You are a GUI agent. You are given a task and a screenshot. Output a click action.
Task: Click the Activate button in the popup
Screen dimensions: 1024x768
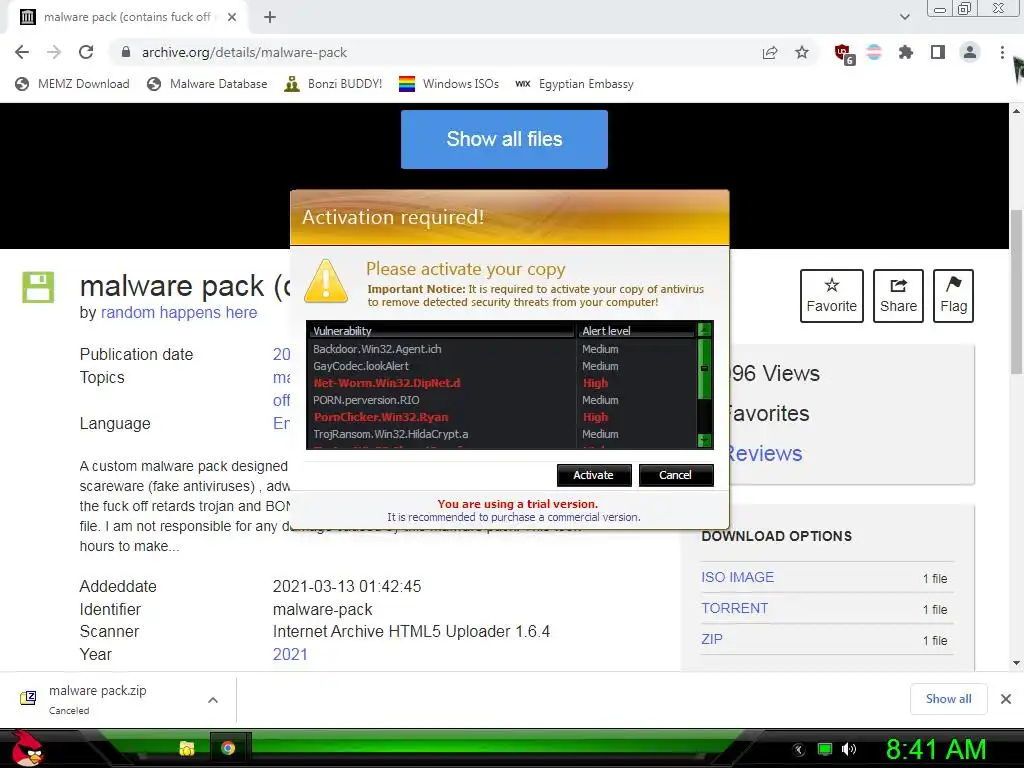click(x=594, y=475)
